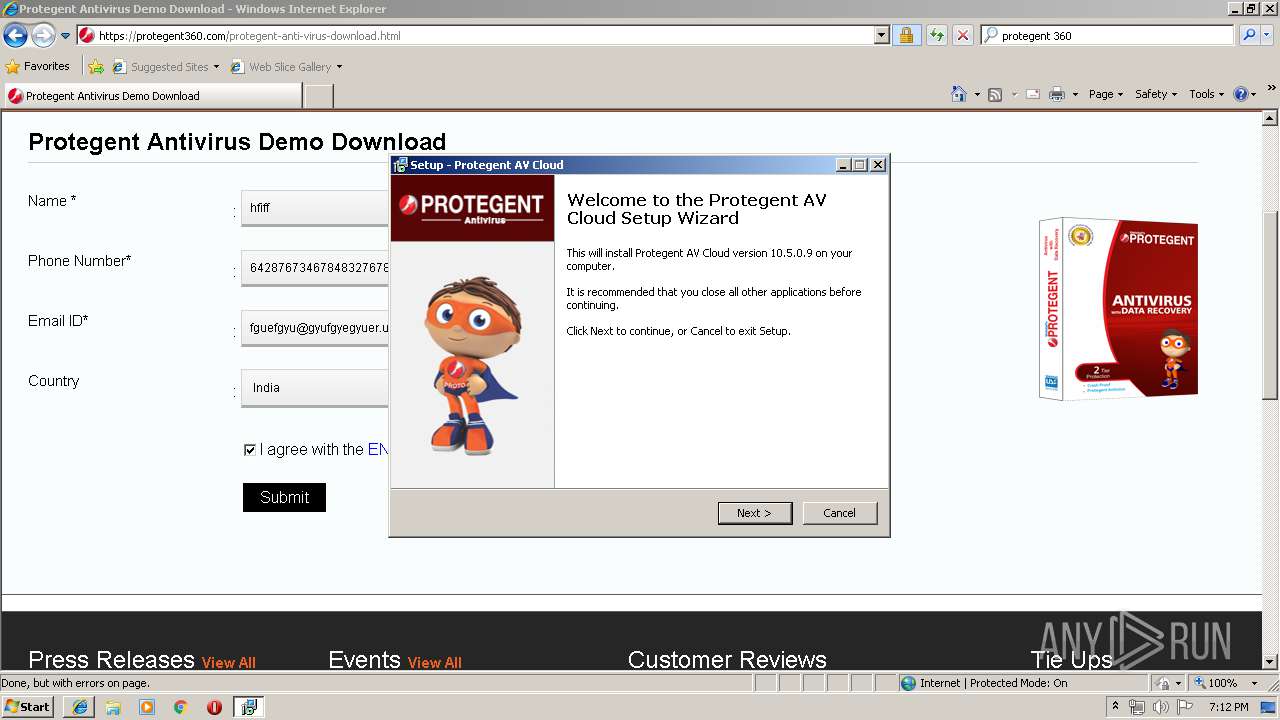Expand the print options dropdown arrow
Screen dimensions: 1280x720
click(x=1075, y=94)
